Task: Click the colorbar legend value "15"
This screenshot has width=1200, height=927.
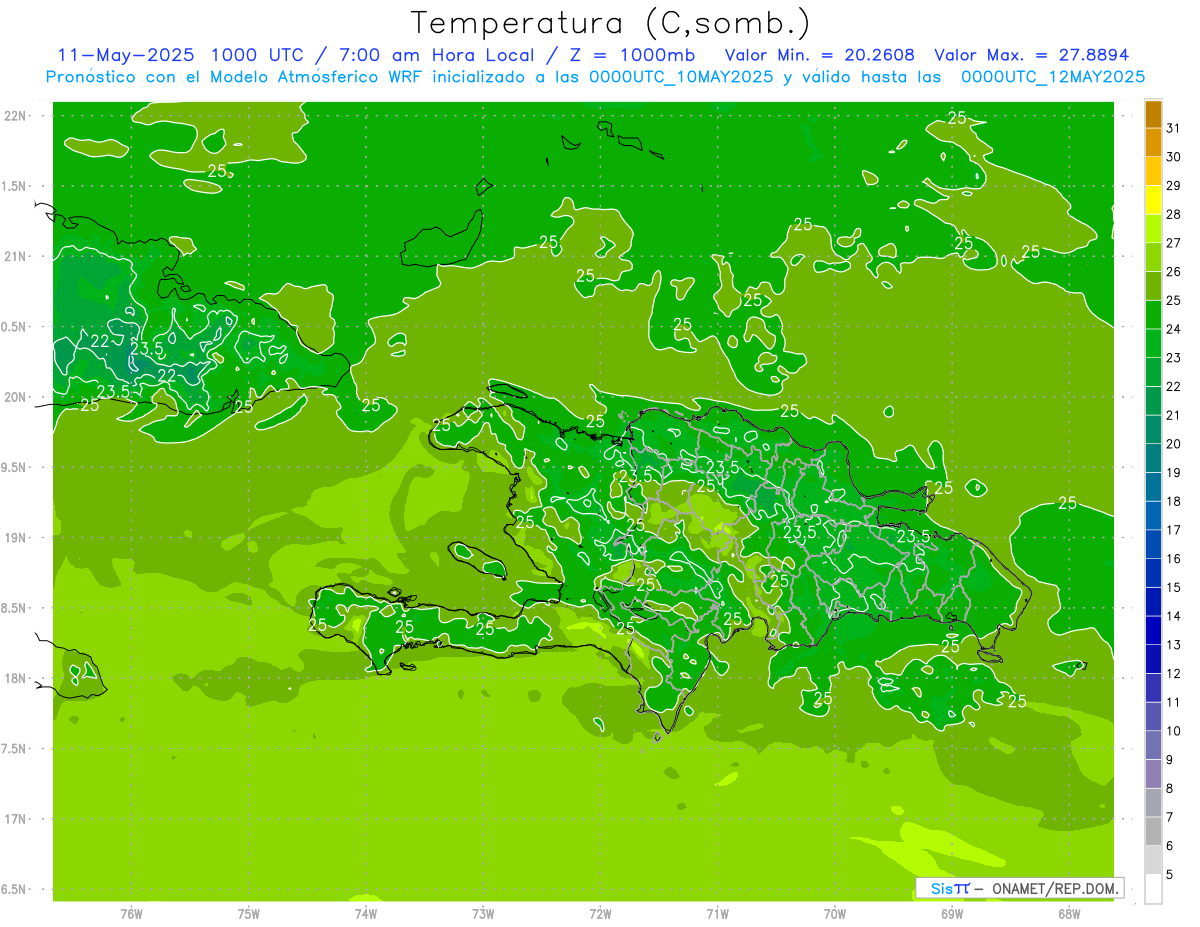Action: (1173, 588)
